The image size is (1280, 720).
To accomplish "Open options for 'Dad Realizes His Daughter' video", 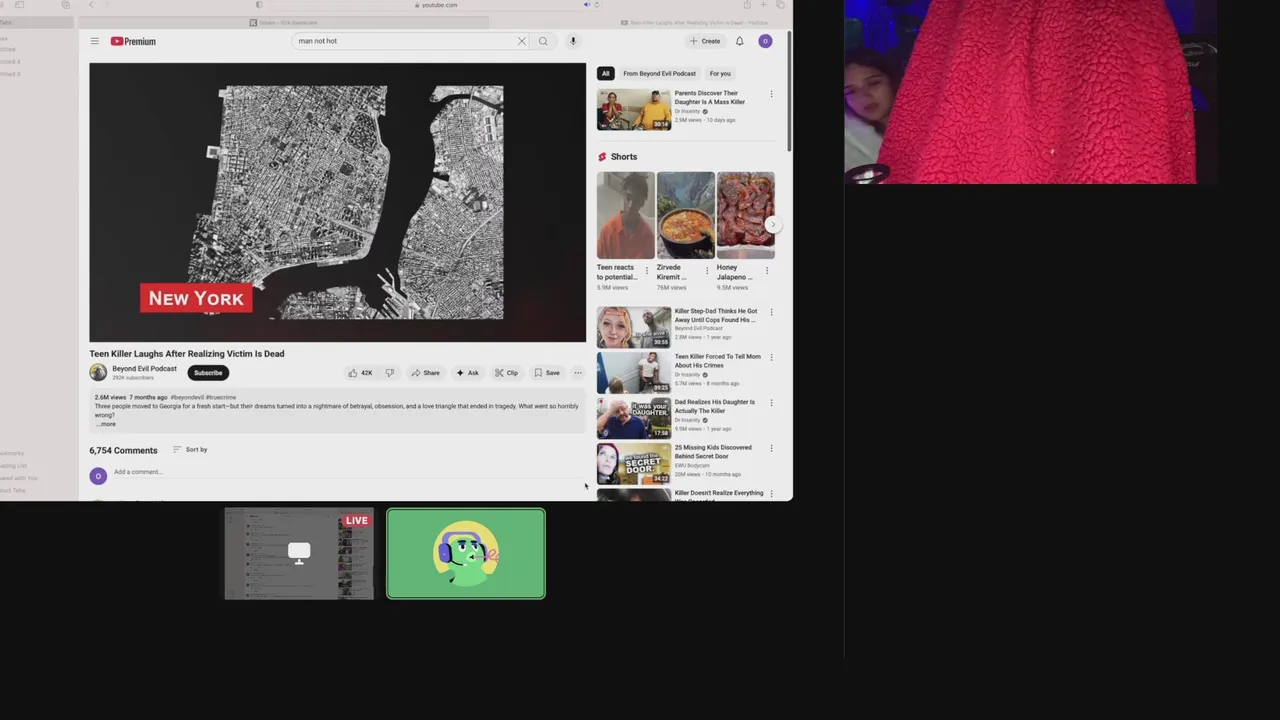I will 771,403.
